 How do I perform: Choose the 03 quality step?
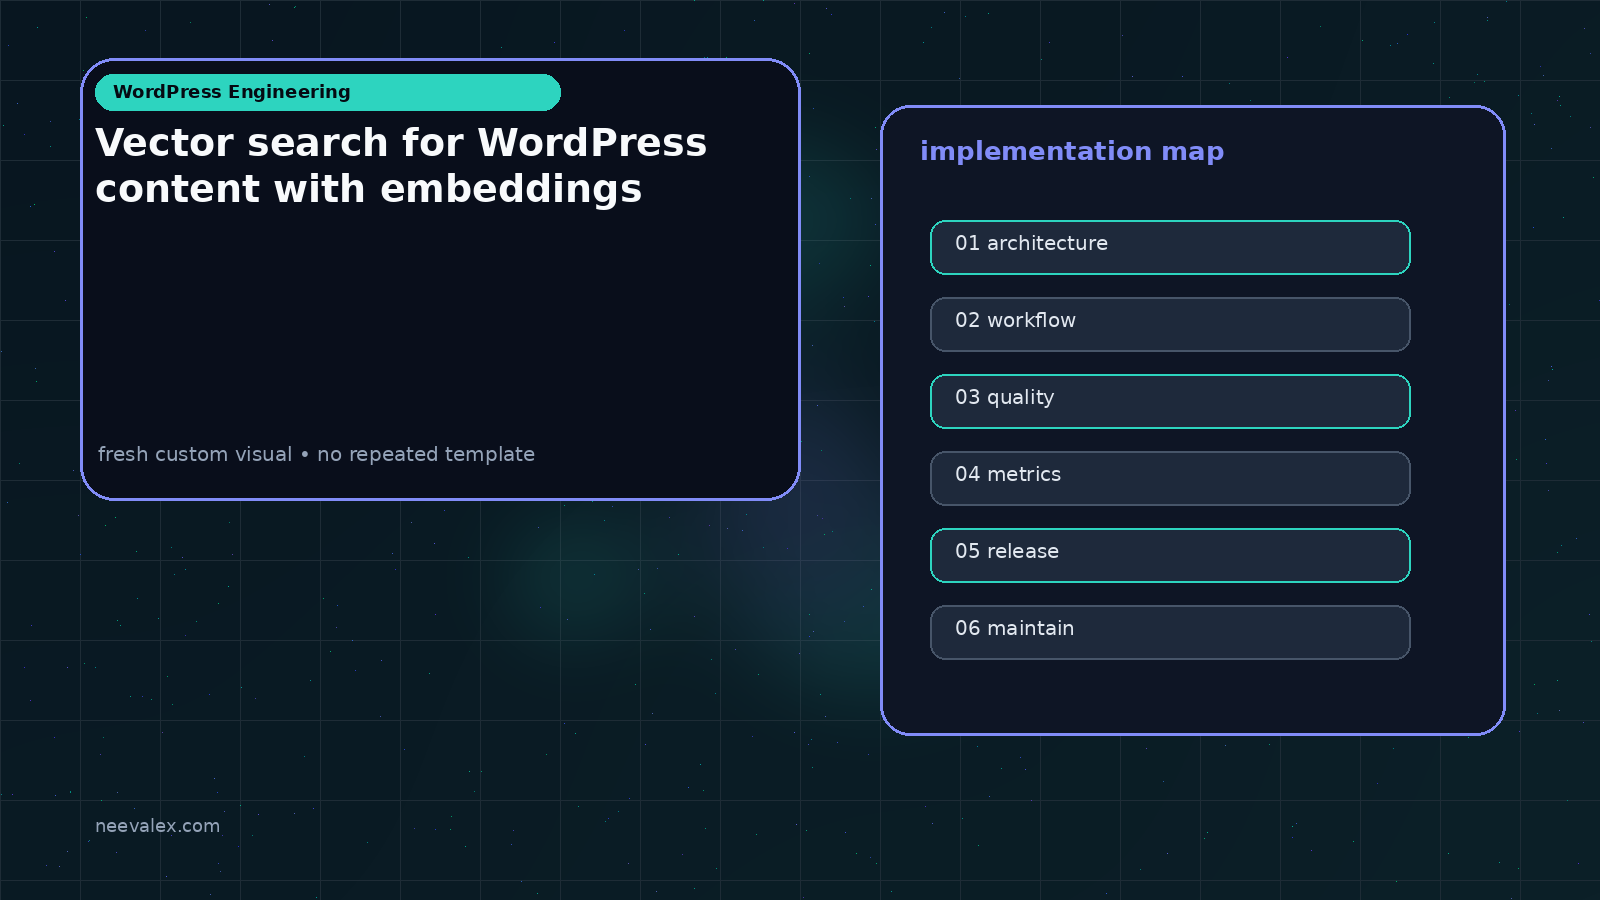pyautogui.click(x=1170, y=401)
